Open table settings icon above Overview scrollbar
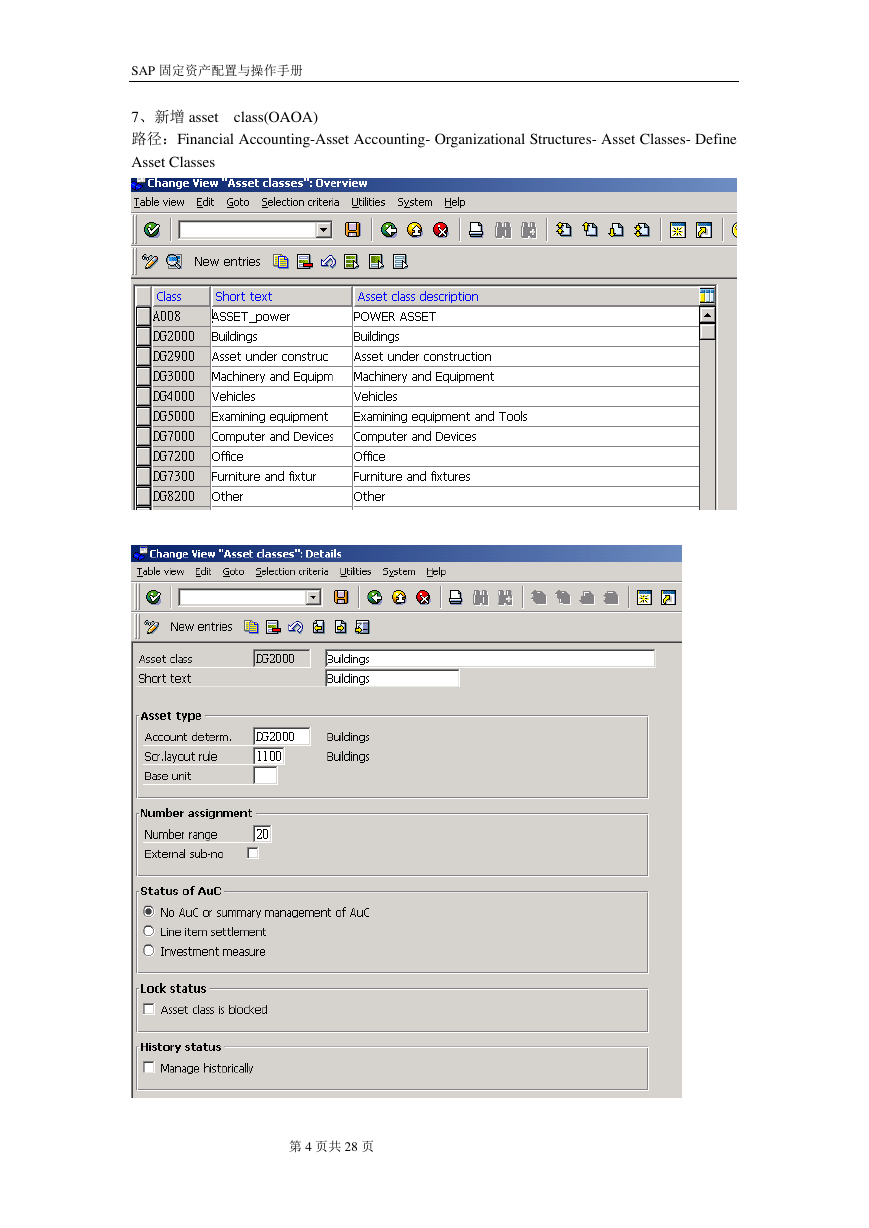This screenshot has width=869, height=1228. [x=707, y=296]
